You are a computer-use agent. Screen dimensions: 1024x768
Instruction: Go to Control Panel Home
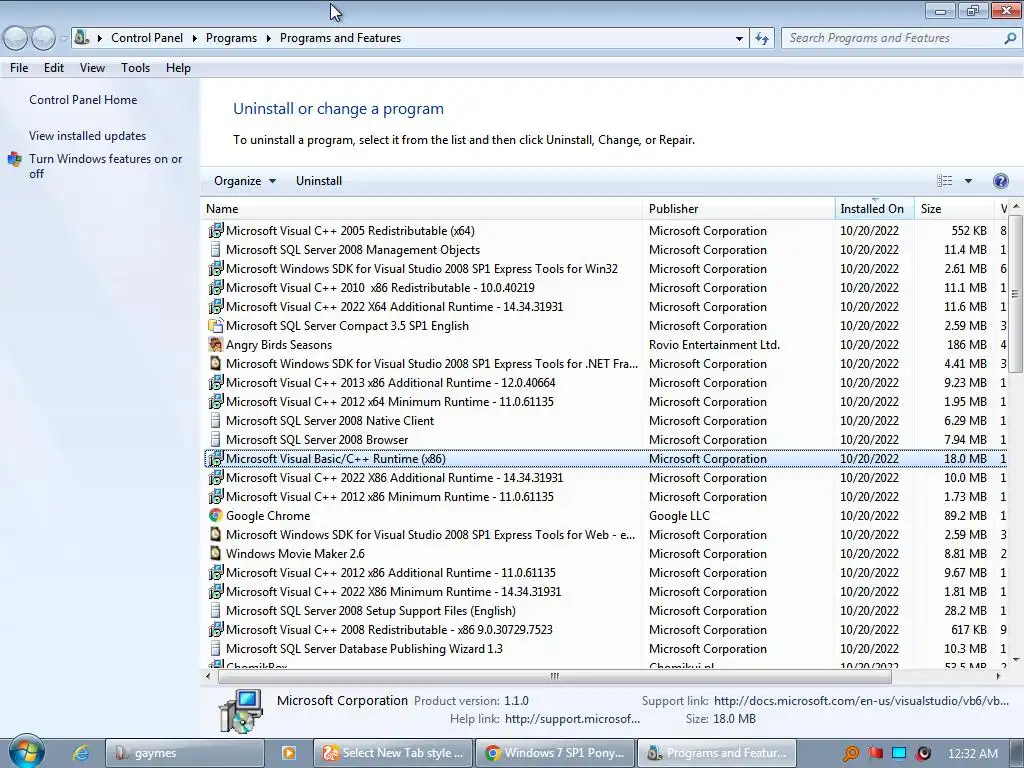click(83, 100)
